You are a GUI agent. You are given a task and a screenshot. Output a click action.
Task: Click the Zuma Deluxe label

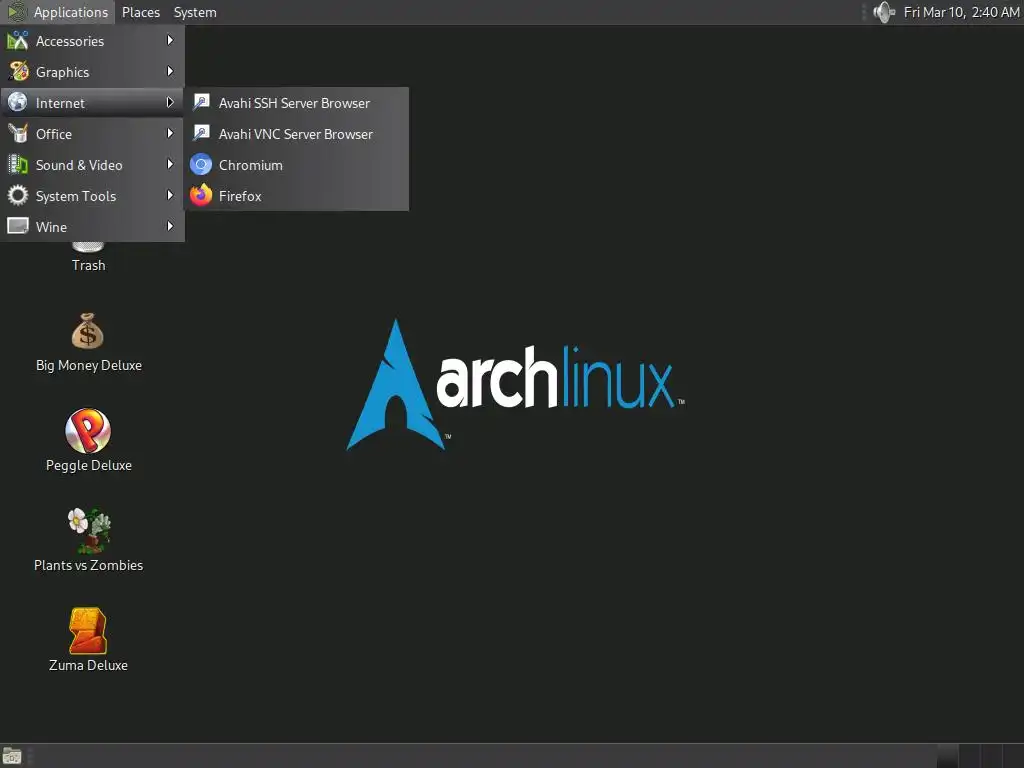tap(88, 665)
